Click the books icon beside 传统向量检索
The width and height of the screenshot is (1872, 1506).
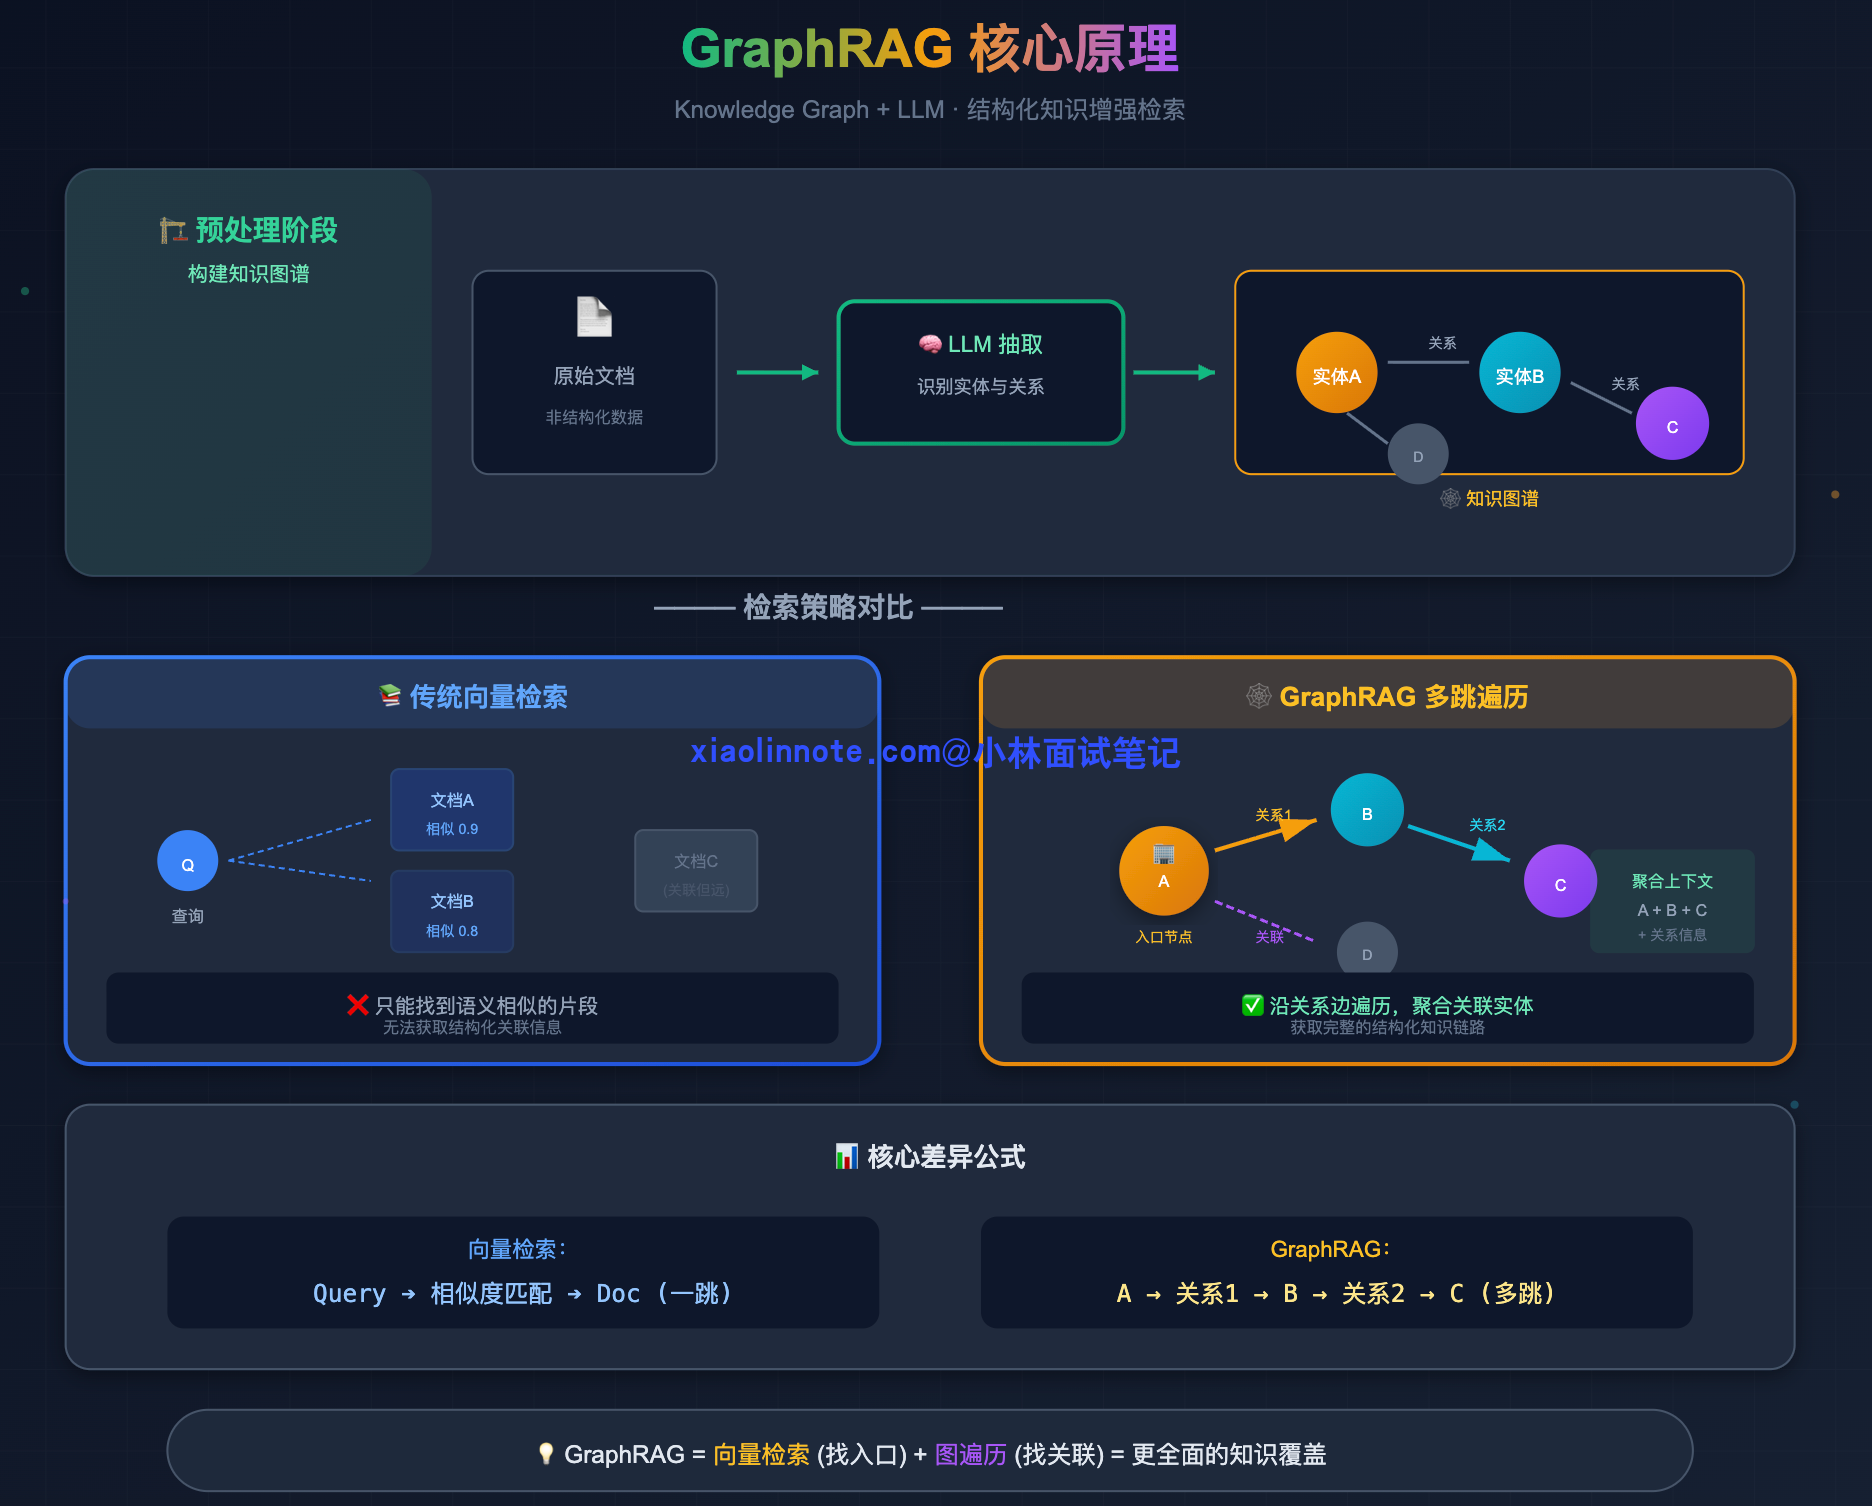390,696
